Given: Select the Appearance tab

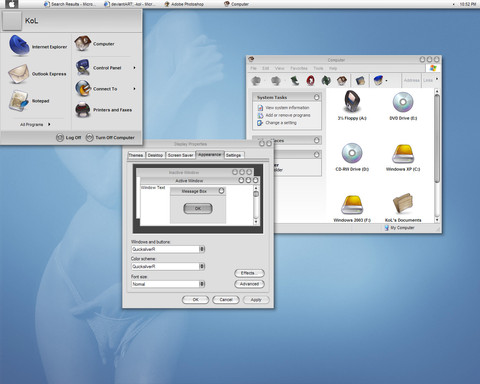Looking at the screenshot, I should tap(209, 154).
